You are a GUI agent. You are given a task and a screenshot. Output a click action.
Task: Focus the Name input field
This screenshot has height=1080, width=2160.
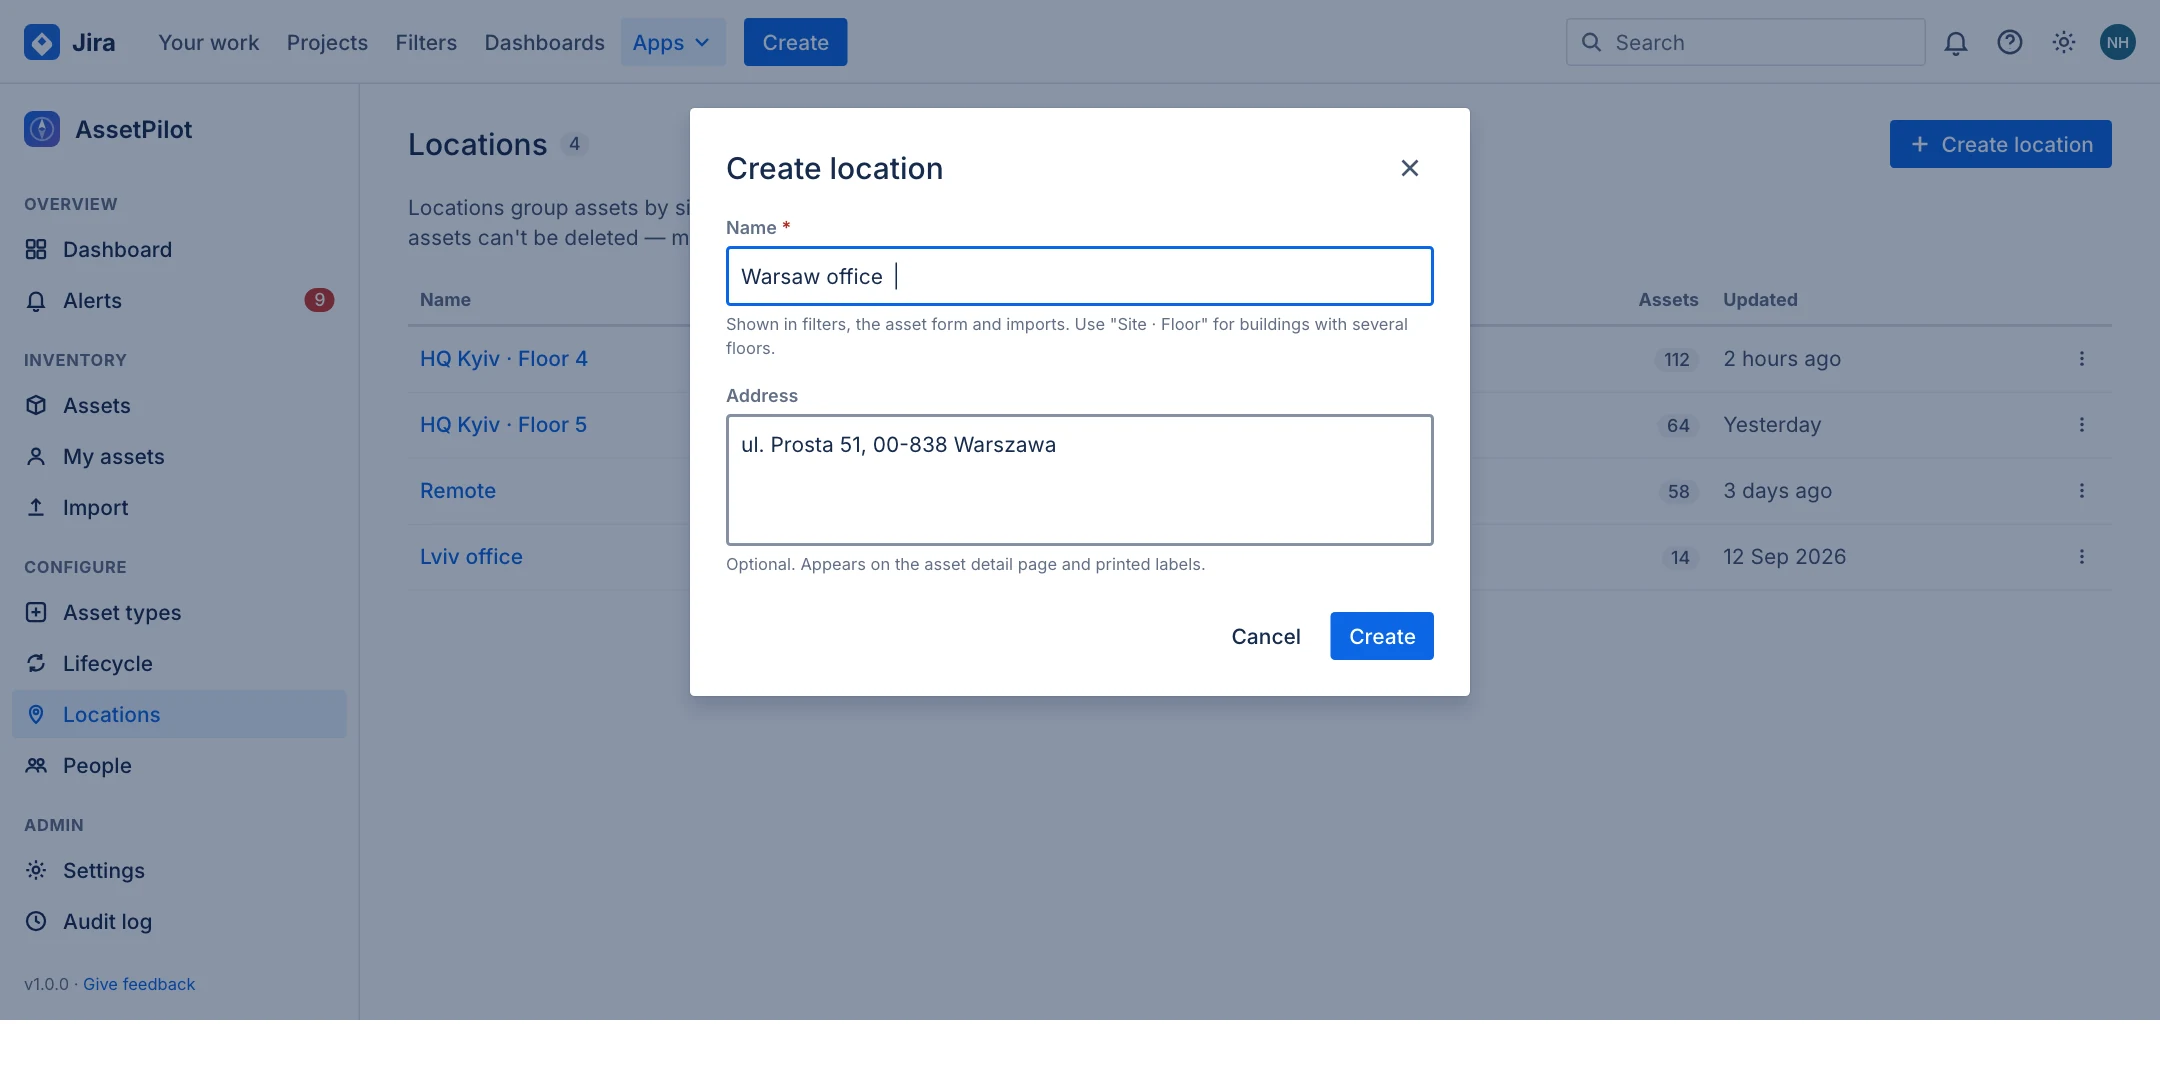[1080, 276]
